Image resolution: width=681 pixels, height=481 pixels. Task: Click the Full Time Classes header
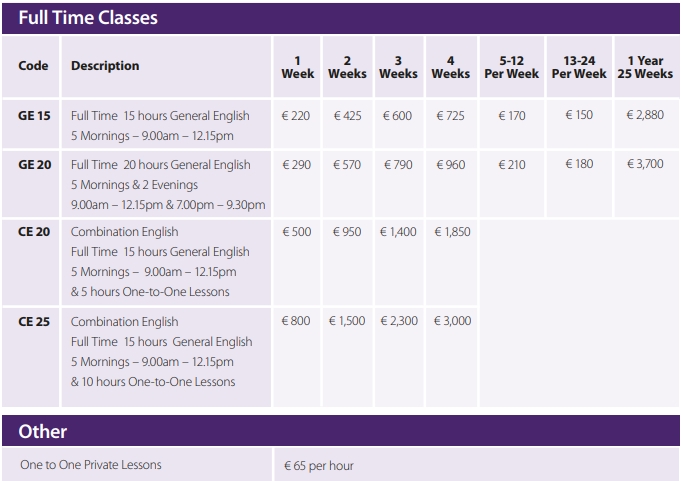point(88,18)
